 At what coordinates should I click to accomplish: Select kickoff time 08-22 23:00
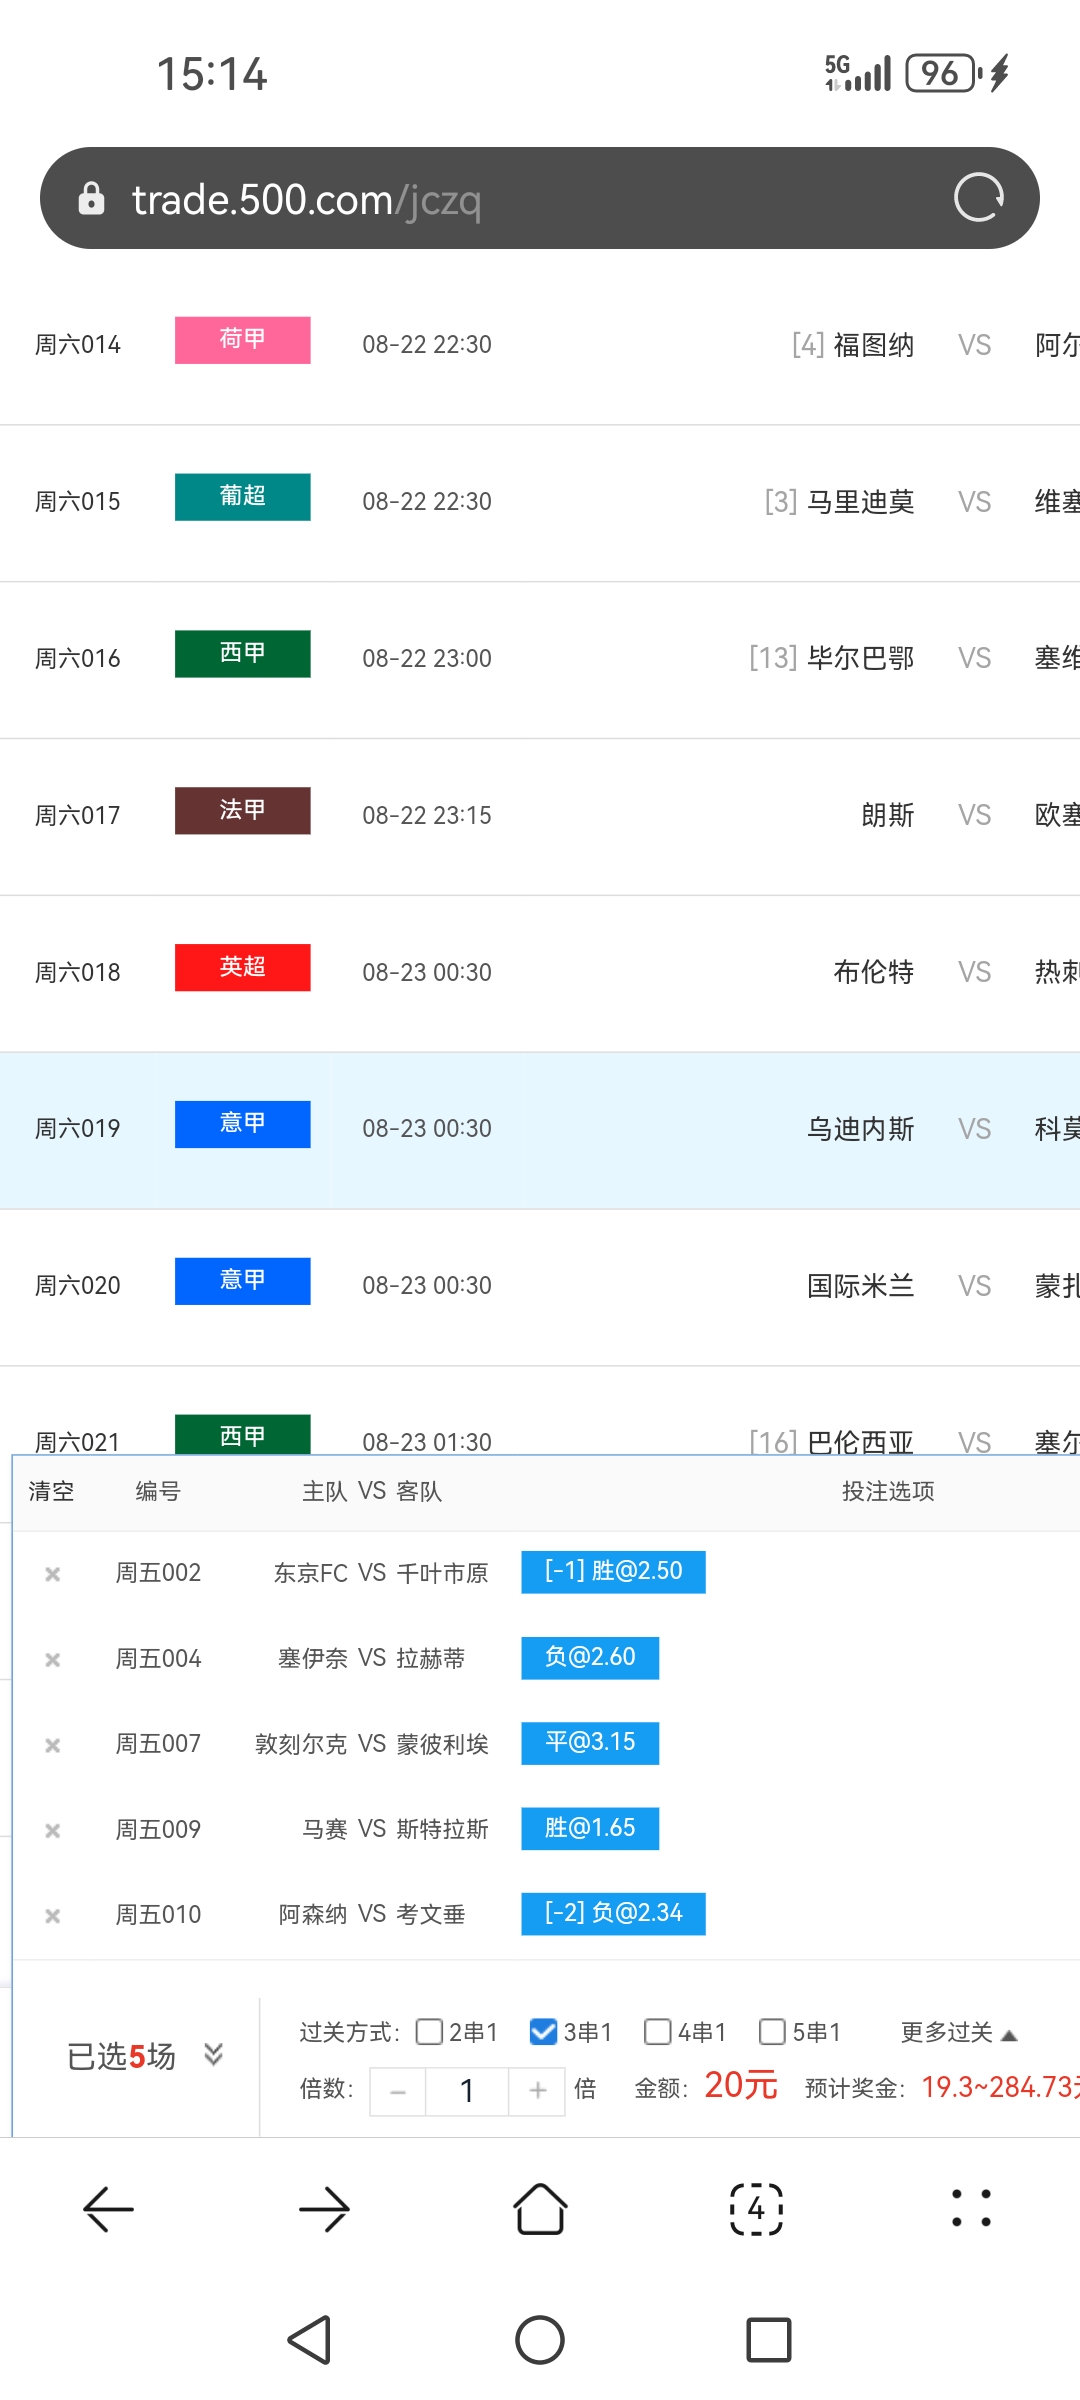(x=427, y=659)
